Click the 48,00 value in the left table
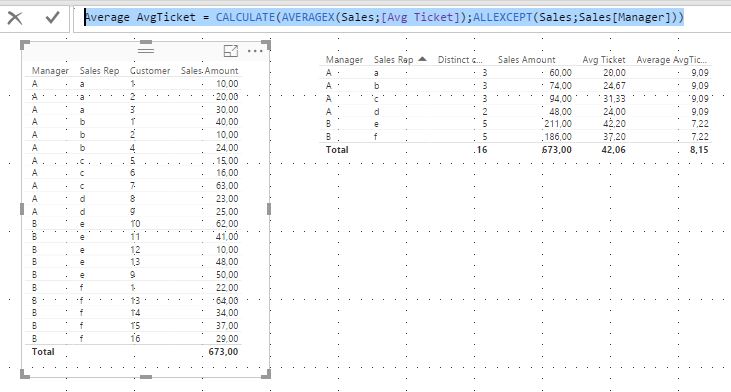 (227, 262)
